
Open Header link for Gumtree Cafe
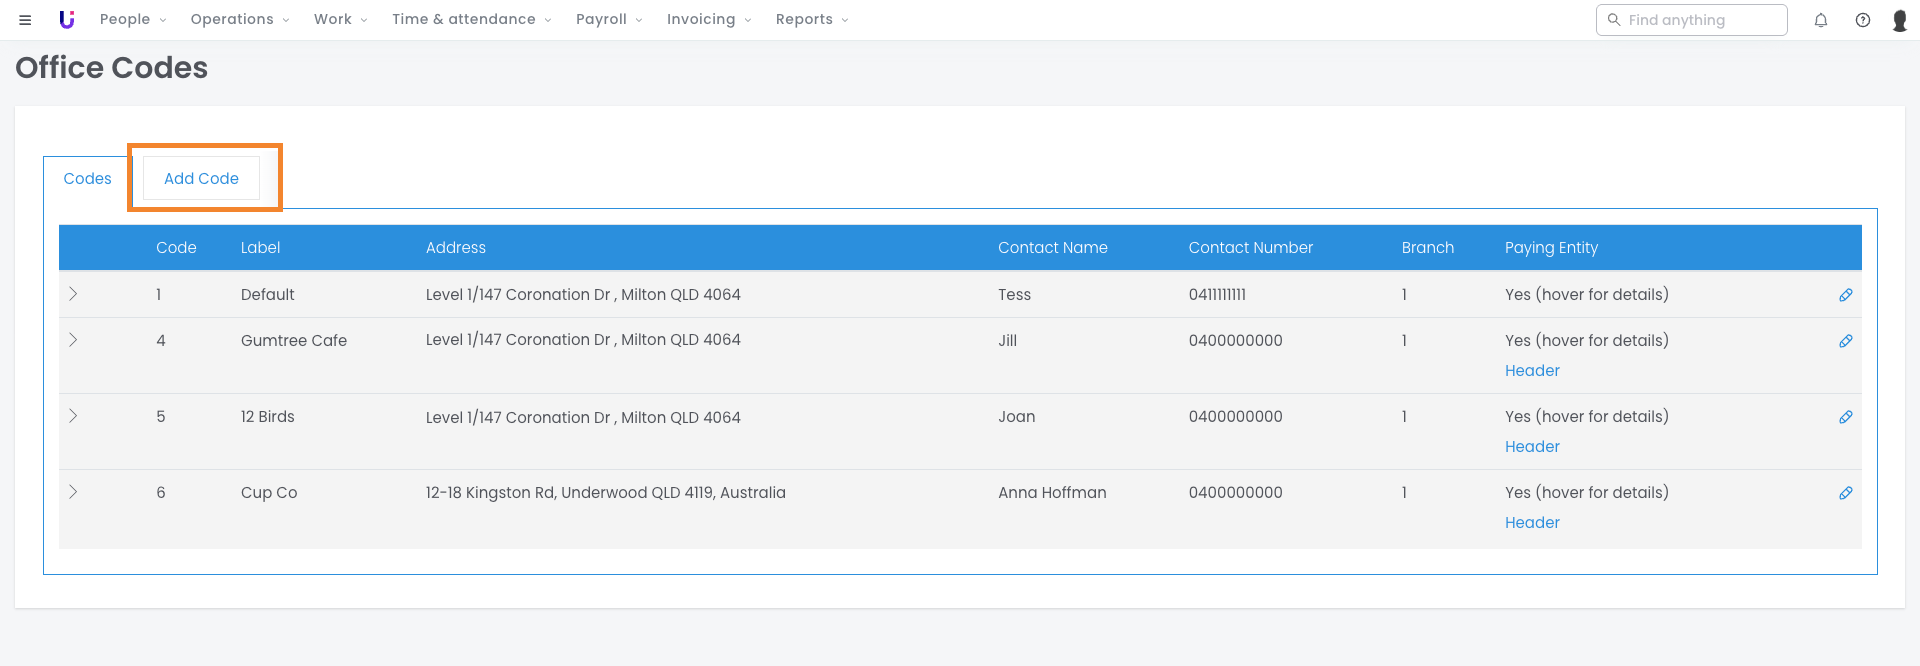tap(1532, 371)
